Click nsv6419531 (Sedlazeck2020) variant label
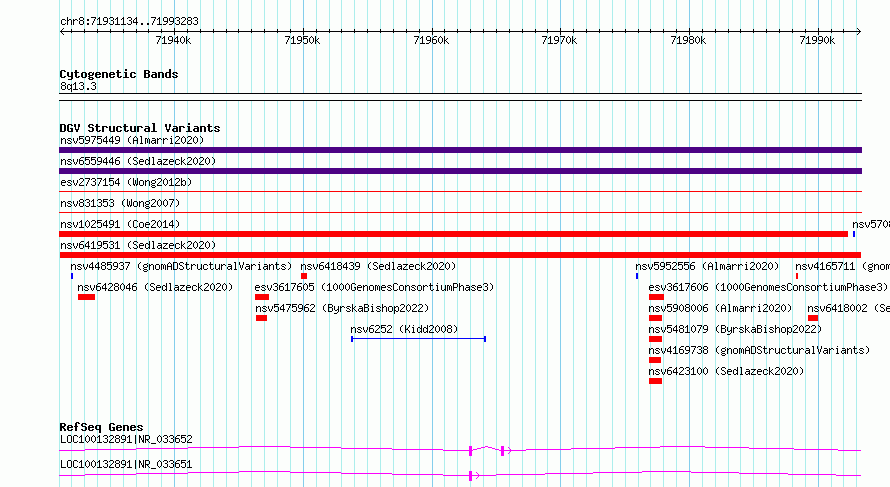The image size is (890, 487). pos(138,245)
